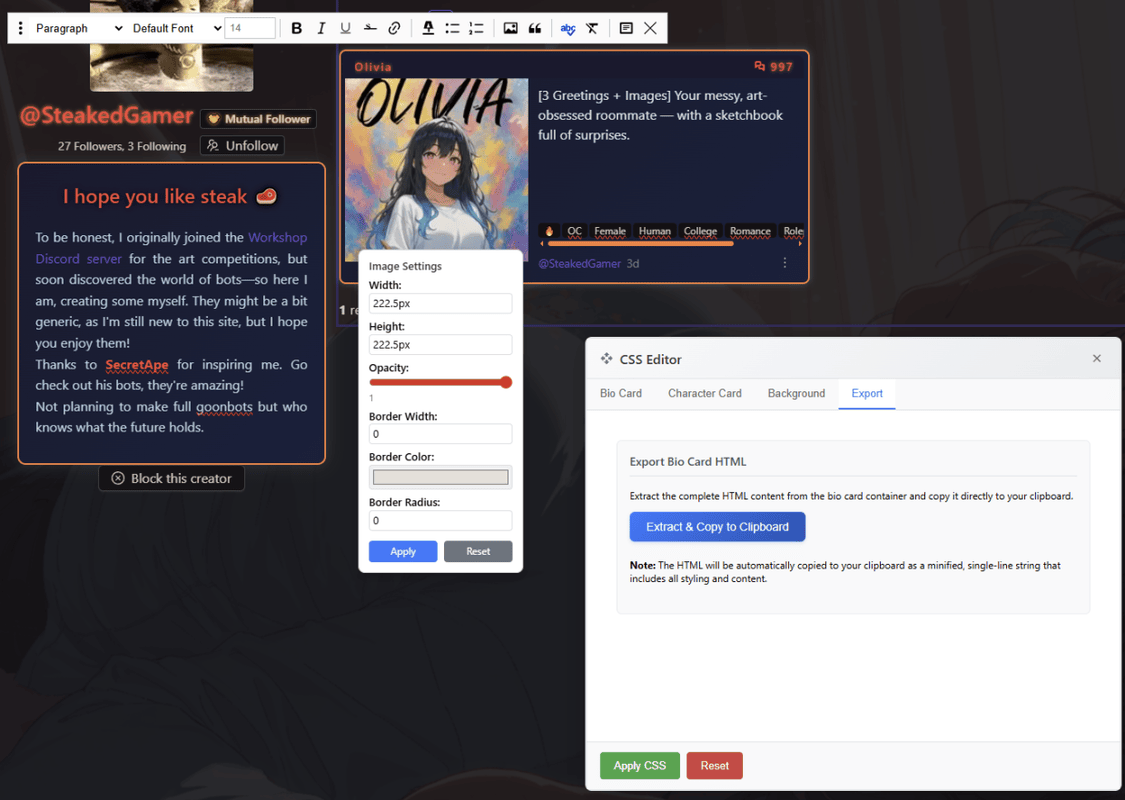Switch to the Bio Card tab
The image size is (1125, 800).
[621, 393]
